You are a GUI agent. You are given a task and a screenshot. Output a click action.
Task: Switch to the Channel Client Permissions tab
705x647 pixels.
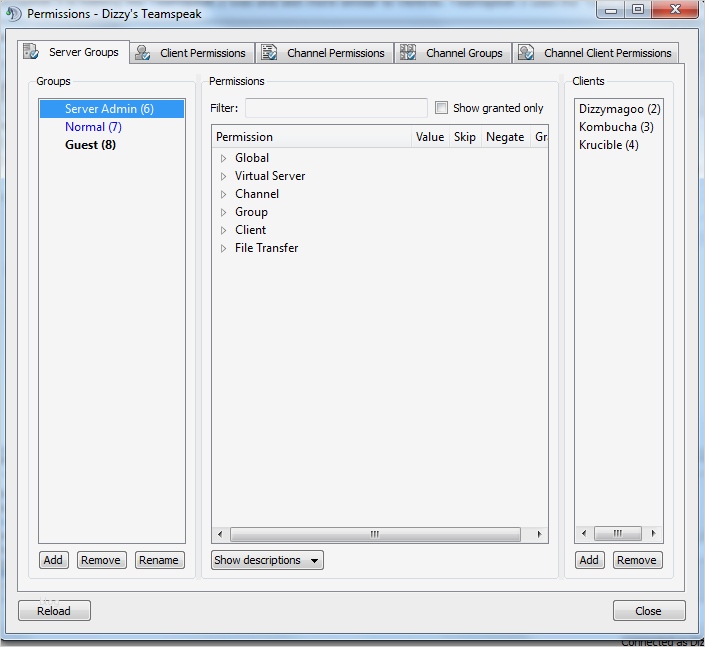(x=595, y=53)
